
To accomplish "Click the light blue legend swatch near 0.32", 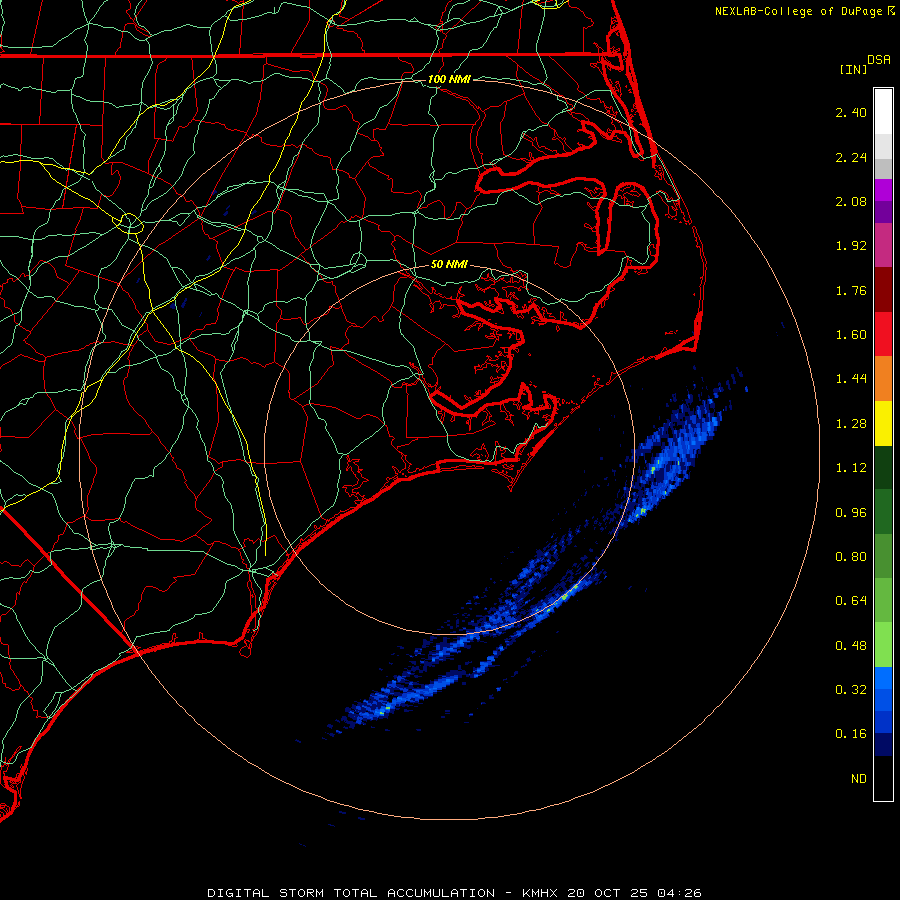I will click(883, 678).
